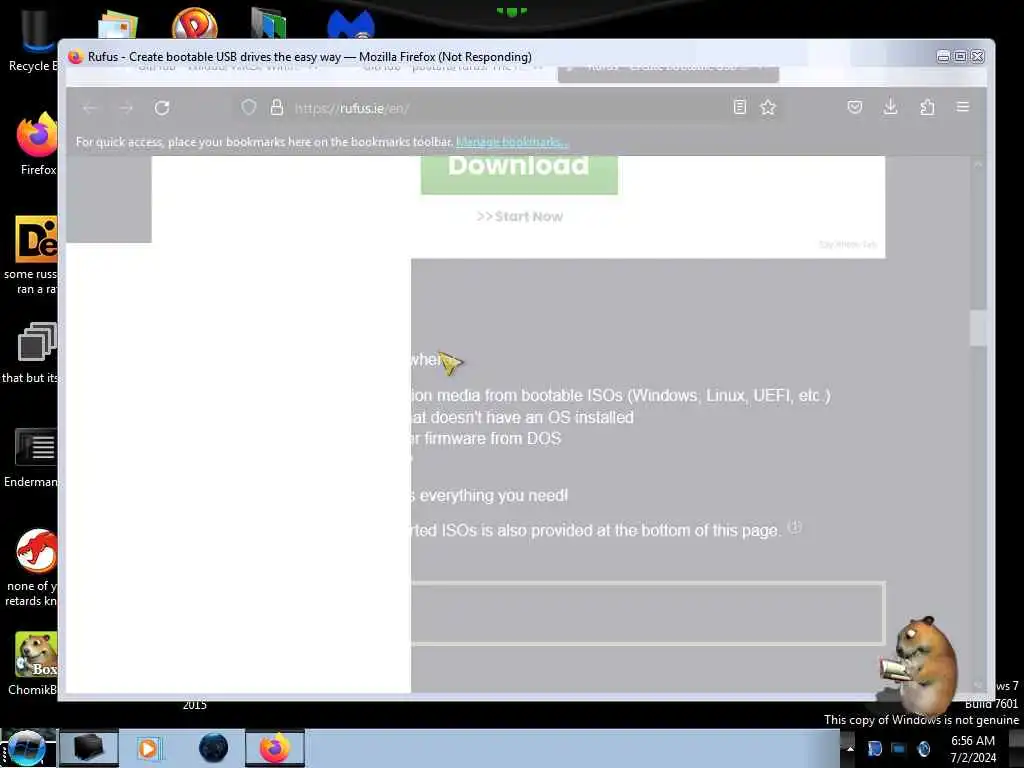Click the rufus.ie address bar
This screenshot has width=1024, height=768.
coord(509,108)
